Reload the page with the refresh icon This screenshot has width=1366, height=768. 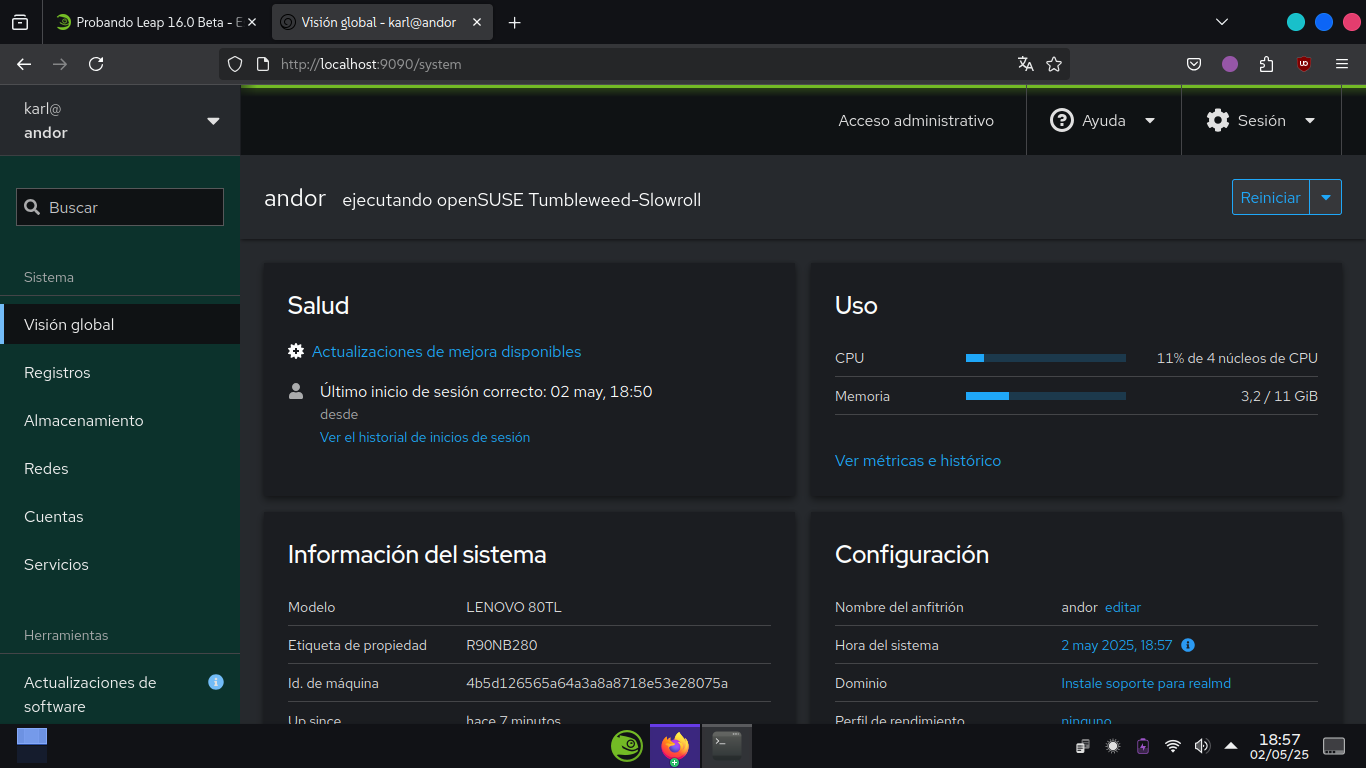coord(96,64)
